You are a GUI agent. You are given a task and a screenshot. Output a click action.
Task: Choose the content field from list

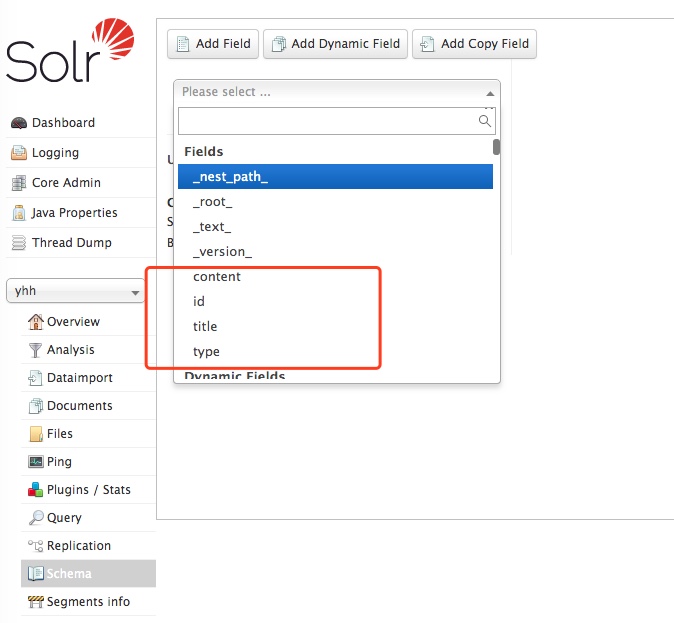217,277
